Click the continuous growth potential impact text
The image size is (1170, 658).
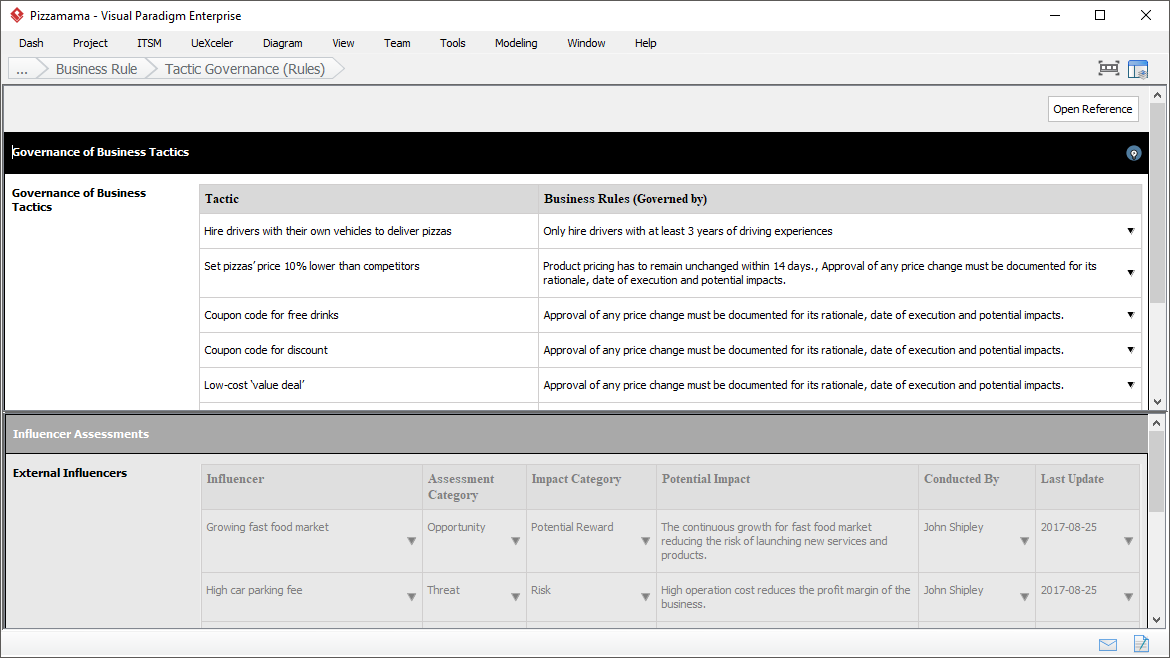pos(775,541)
